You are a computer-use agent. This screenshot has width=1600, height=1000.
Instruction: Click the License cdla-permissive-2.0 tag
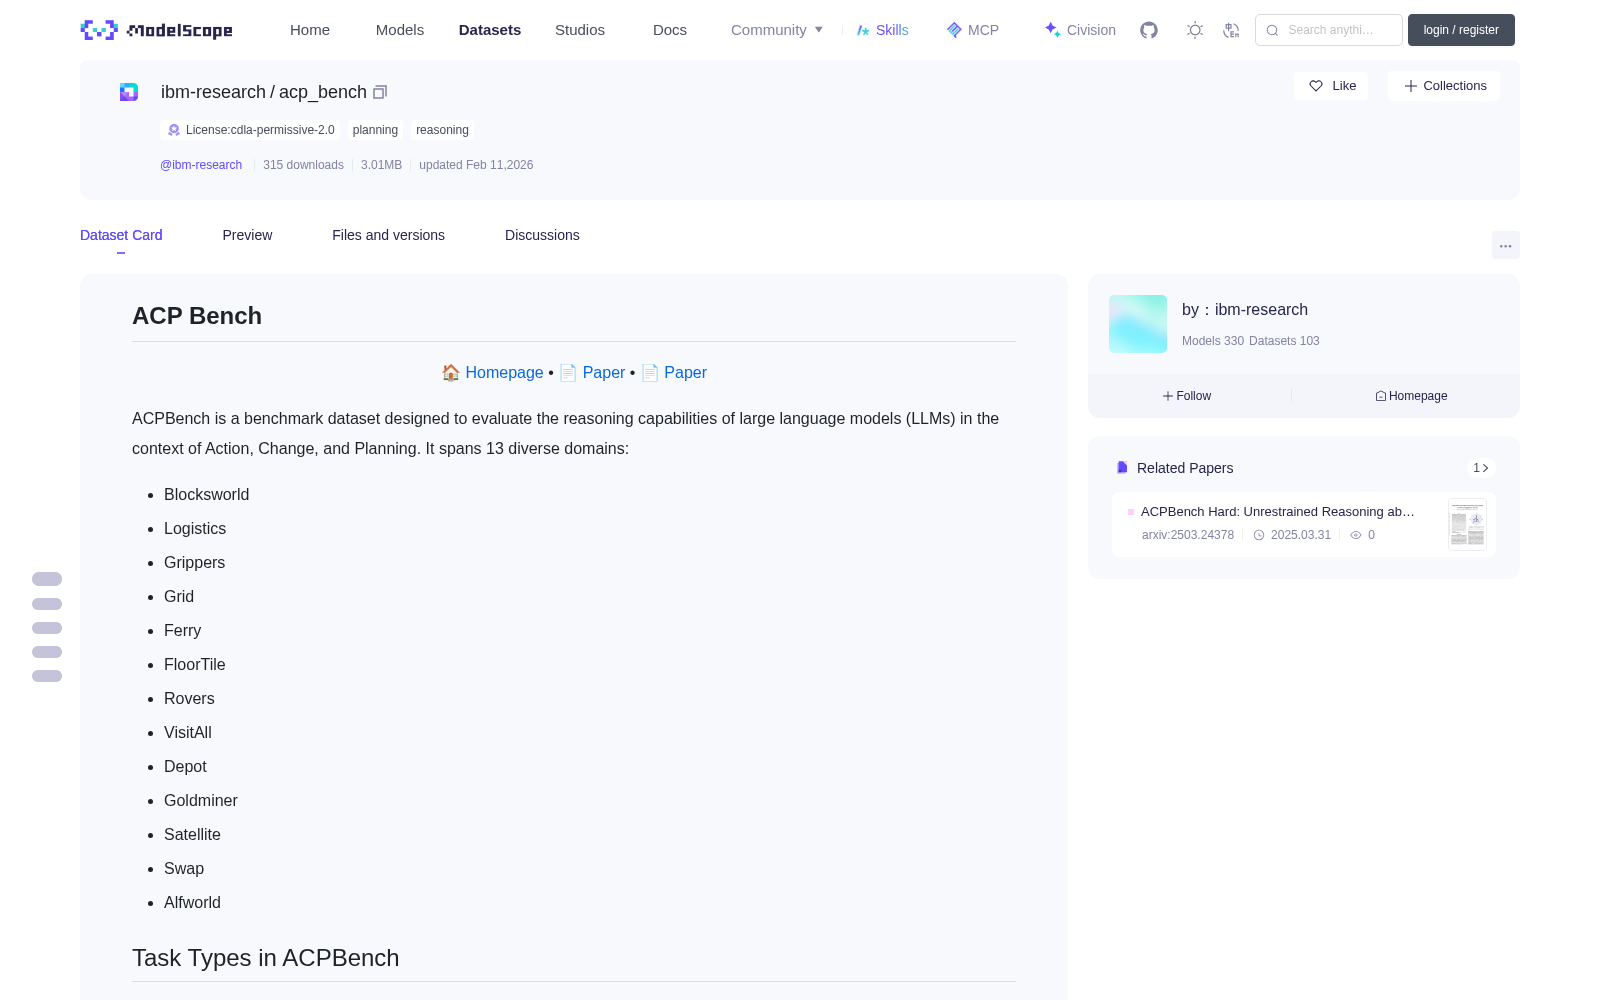click(x=250, y=130)
